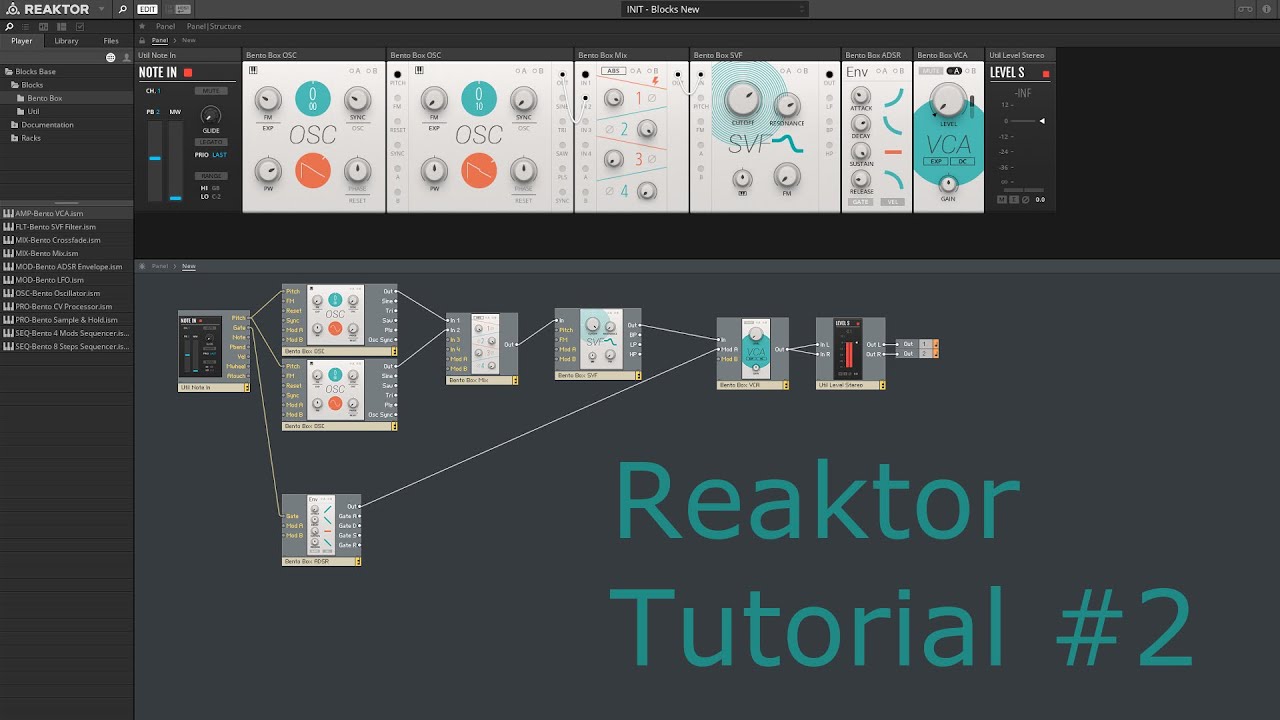The width and height of the screenshot is (1280, 720).
Task: Click the magnifier icon beside the EDIT button
Action: (123, 9)
